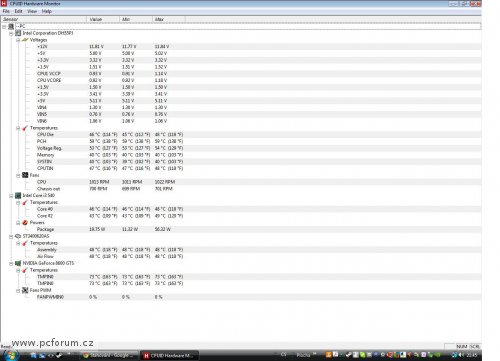Open the File menu
This screenshot has height=361, width=500.
point(6,11)
